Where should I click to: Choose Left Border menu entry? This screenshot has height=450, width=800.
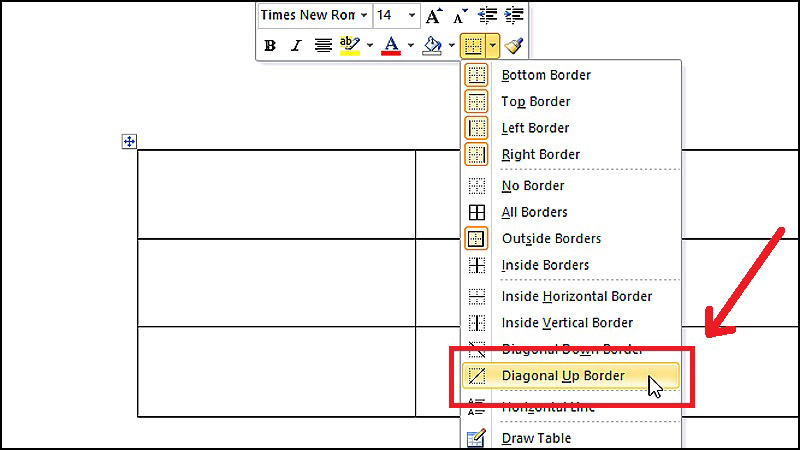click(x=571, y=128)
